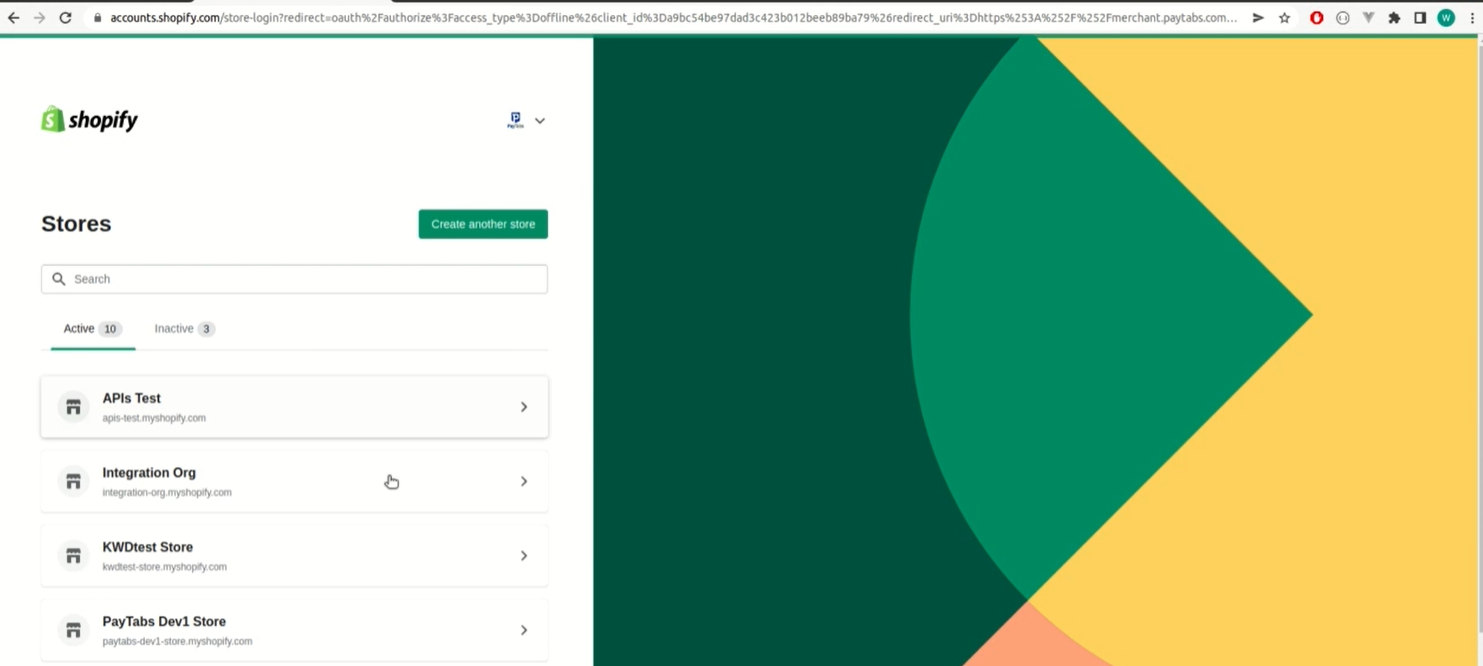Click the PayTabs account avatar icon
The width and height of the screenshot is (1483, 666).
[x=515, y=121]
